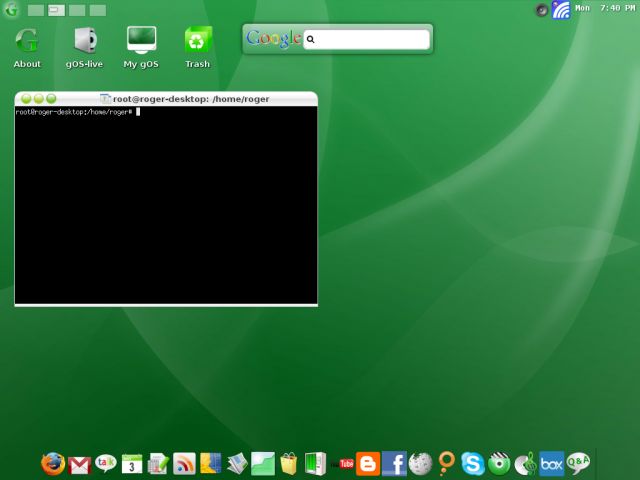The width and height of the screenshot is (640, 480).
Task: Open the Google Calendar dock icon
Action: 132,464
